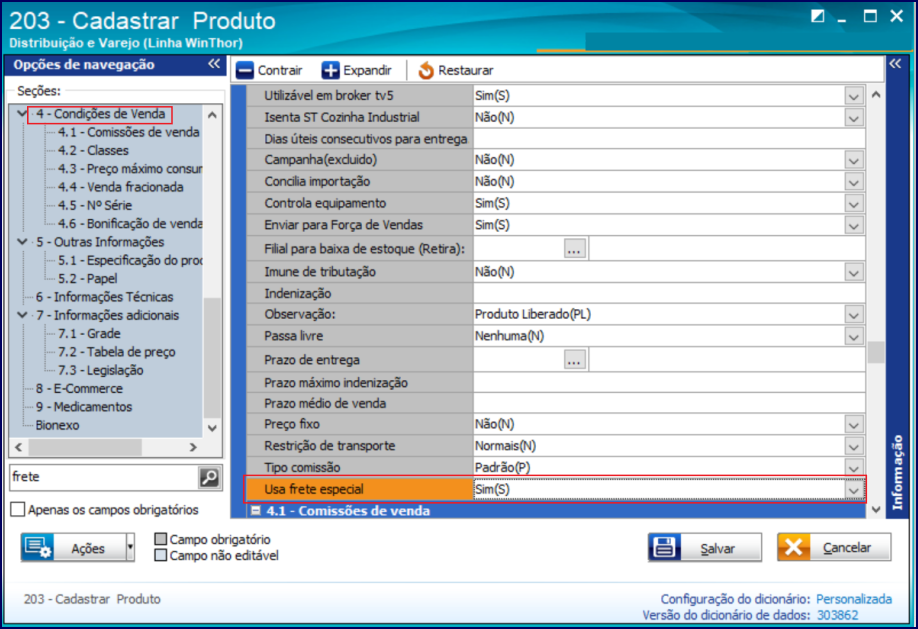Click the Prazo médio de venda field
The height and width of the screenshot is (629, 918).
[x=669, y=404]
